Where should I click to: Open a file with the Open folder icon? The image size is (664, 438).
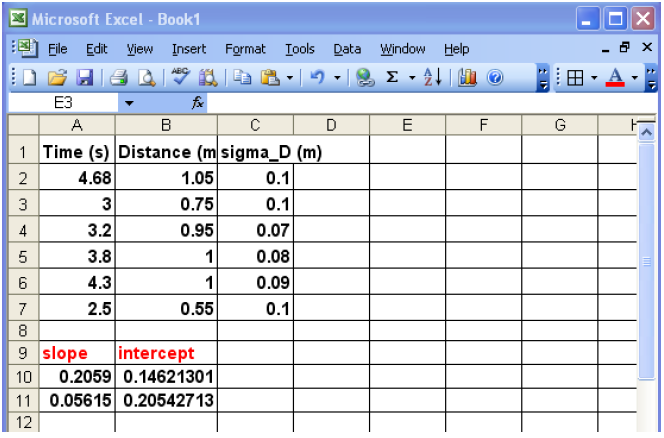(59, 76)
